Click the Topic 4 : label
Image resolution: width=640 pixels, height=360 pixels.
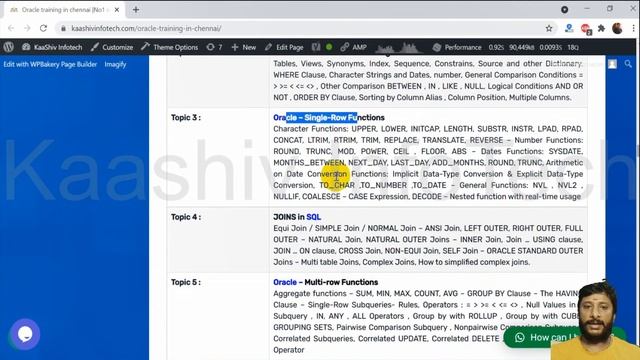point(186,217)
